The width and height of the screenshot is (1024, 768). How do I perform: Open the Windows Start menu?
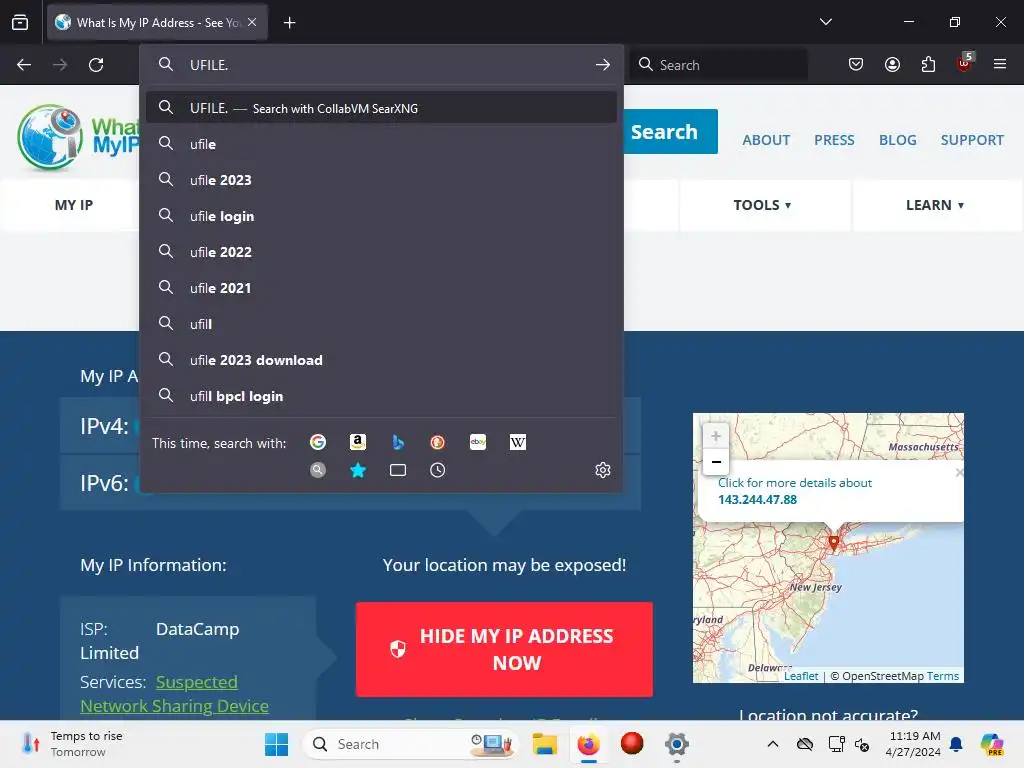point(276,744)
